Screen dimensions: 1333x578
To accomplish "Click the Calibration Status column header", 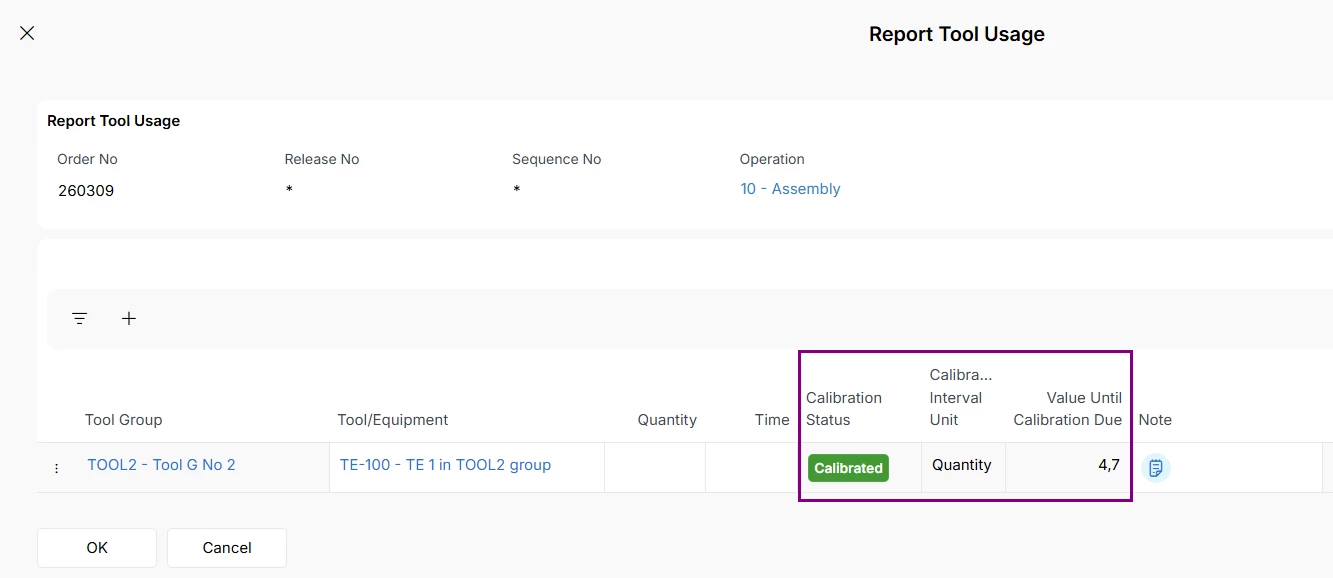I will 844,409.
